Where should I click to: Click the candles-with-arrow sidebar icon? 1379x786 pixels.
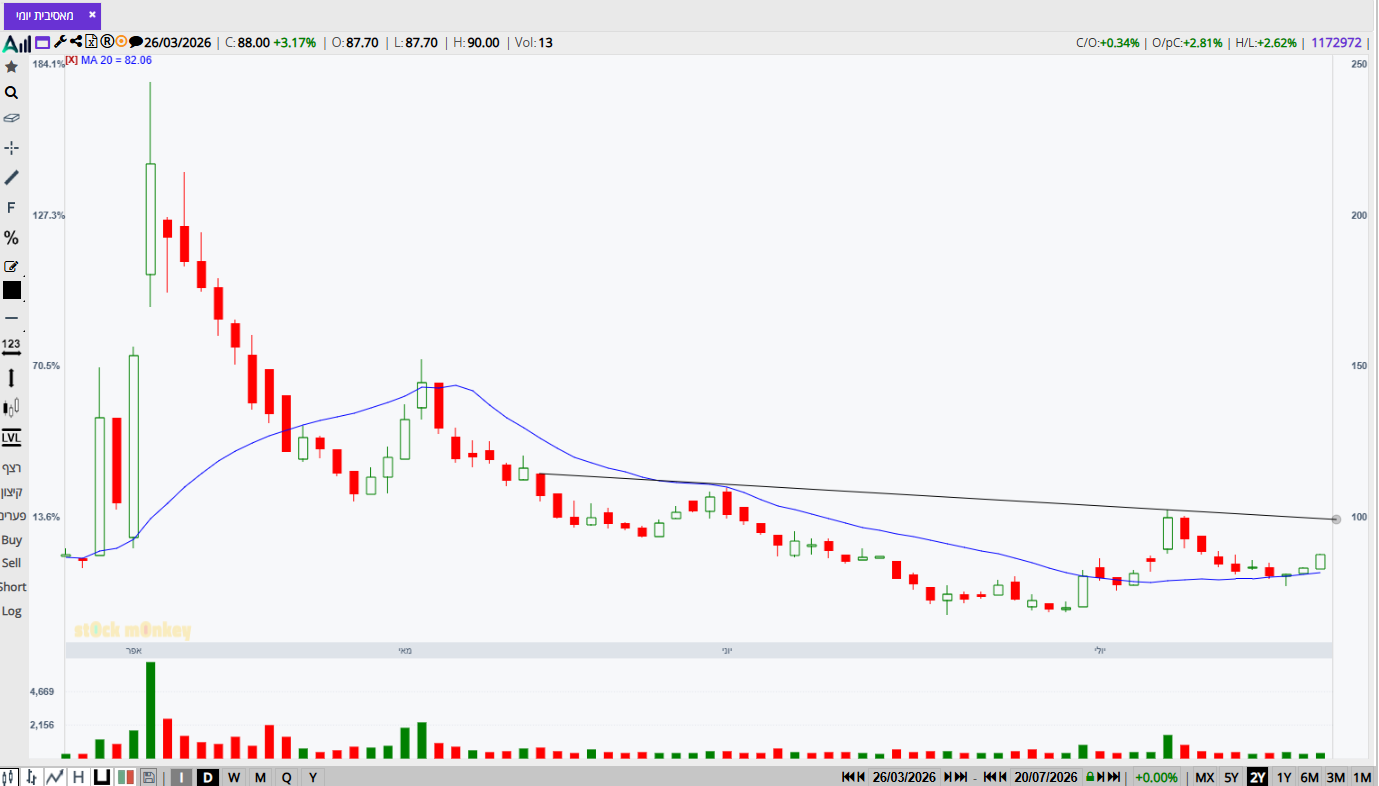11,407
